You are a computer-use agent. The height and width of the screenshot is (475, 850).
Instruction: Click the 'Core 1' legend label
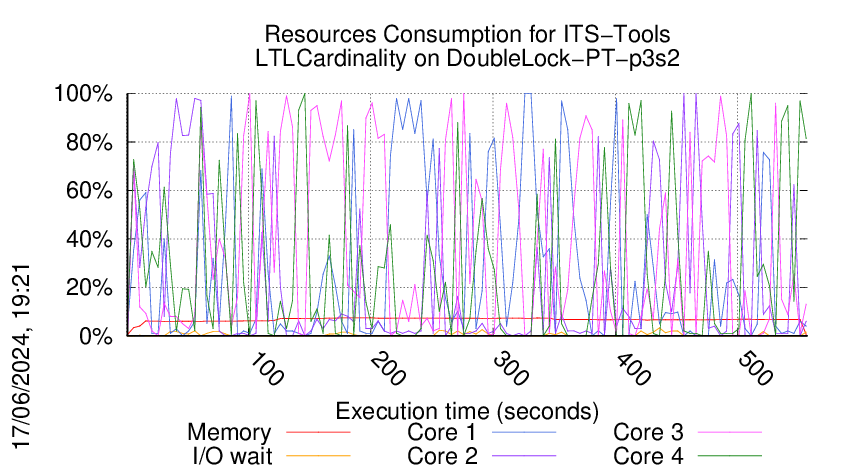442,432
